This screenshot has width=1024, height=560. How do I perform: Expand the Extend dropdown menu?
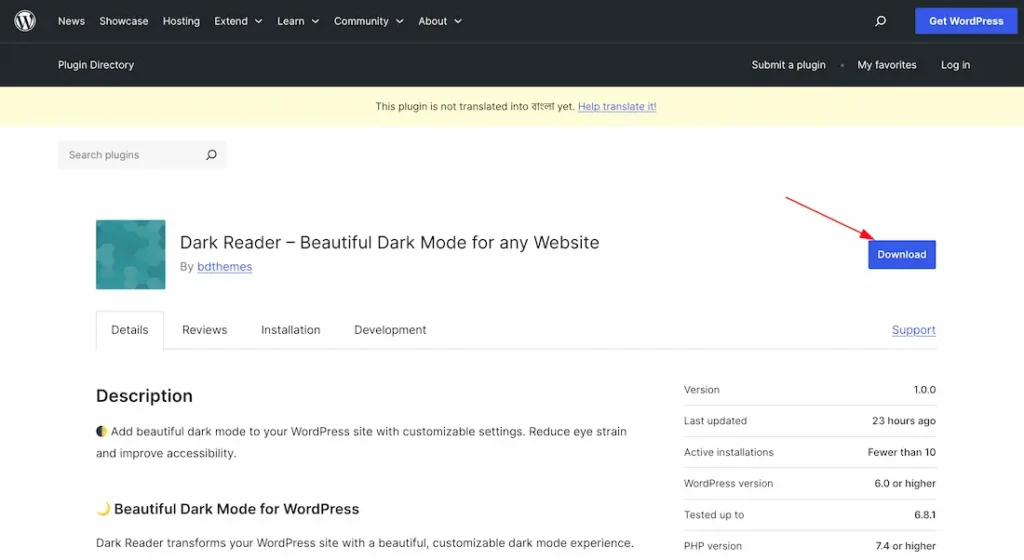point(238,21)
